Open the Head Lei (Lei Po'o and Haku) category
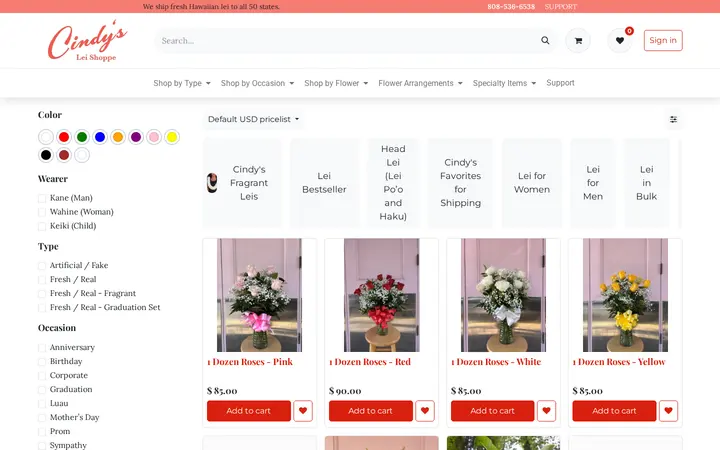 point(393,183)
